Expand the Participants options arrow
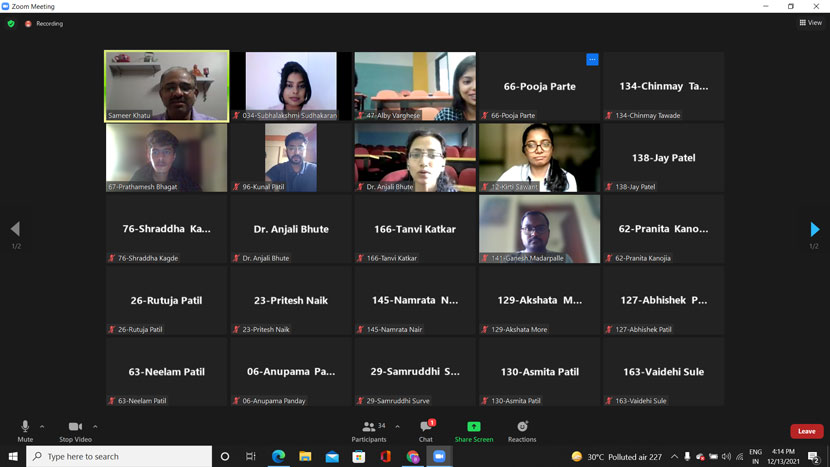Viewport: 830px width, 467px height. pos(398,426)
